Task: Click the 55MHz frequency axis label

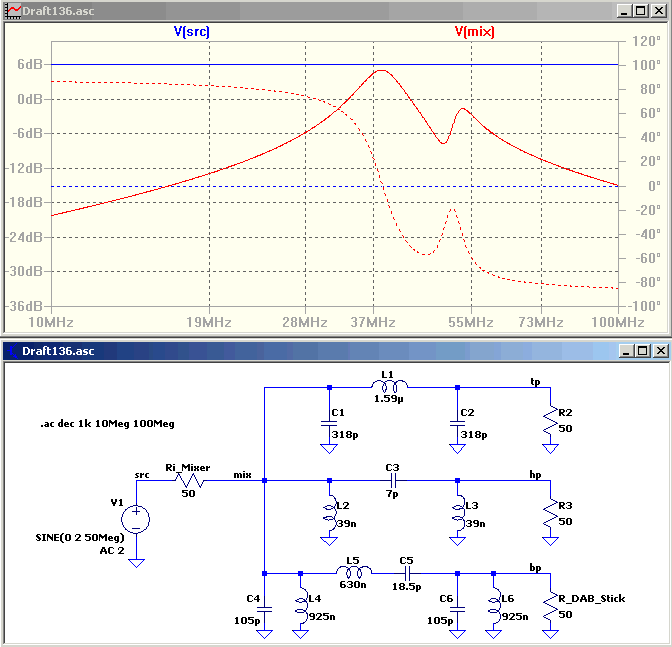Action: pyautogui.click(x=471, y=322)
